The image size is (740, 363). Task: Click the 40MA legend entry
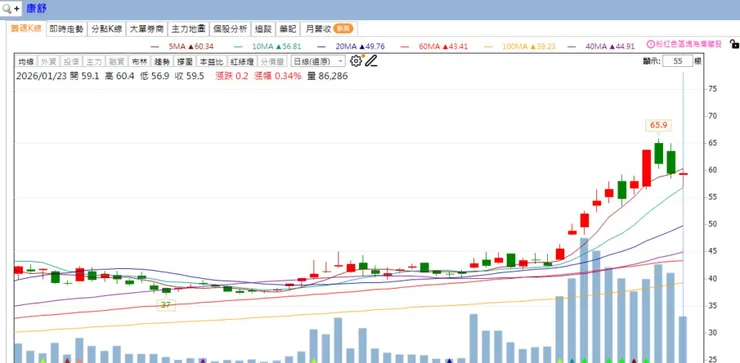point(601,46)
